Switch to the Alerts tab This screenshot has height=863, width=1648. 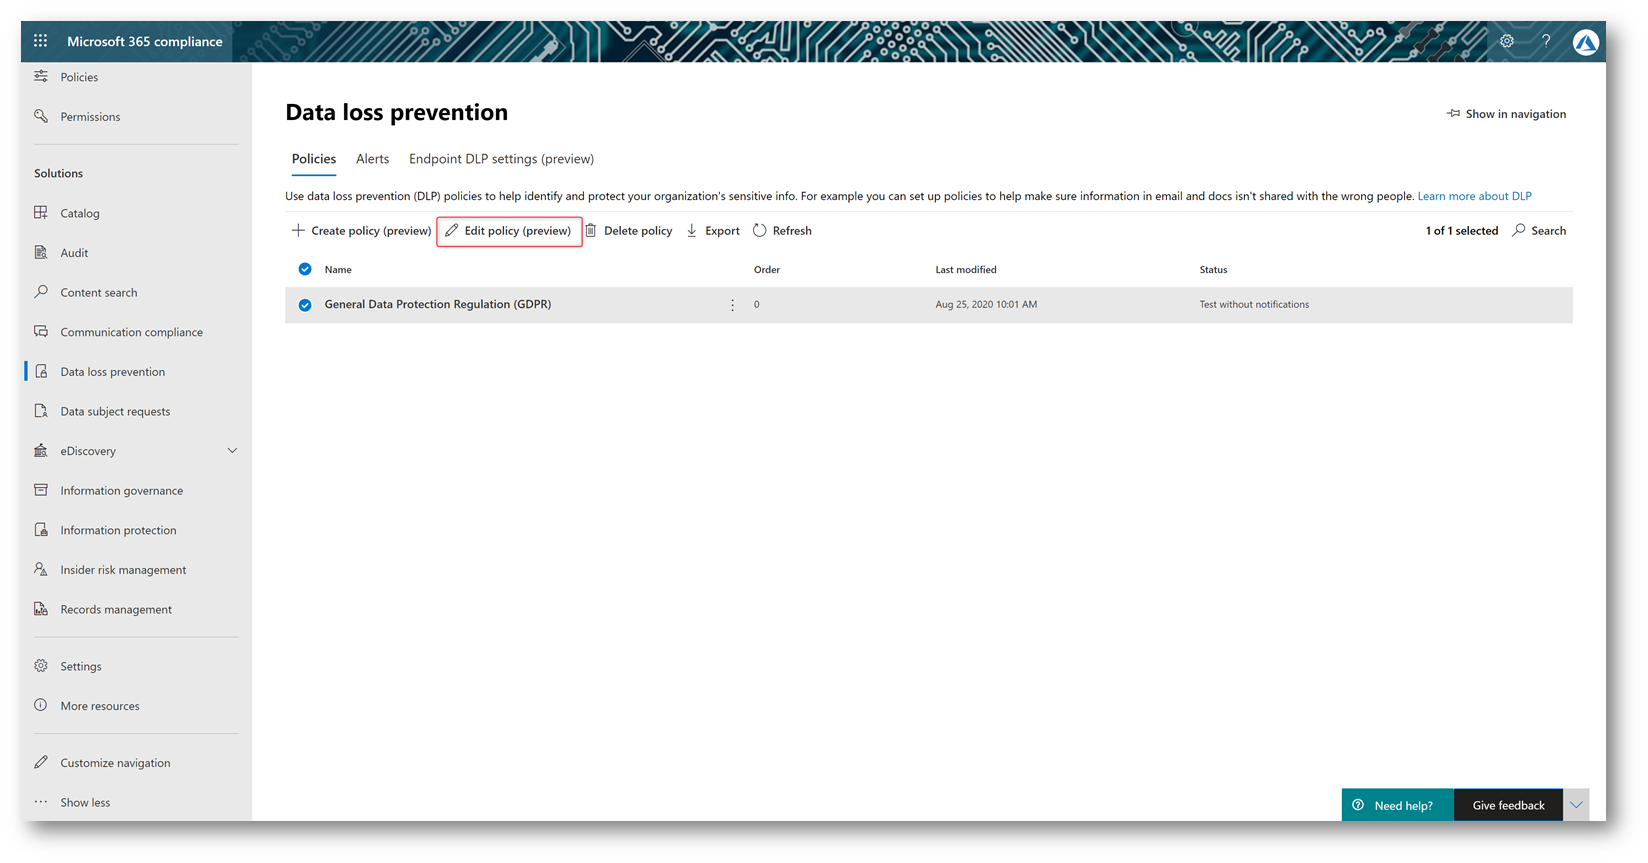pyautogui.click(x=372, y=159)
